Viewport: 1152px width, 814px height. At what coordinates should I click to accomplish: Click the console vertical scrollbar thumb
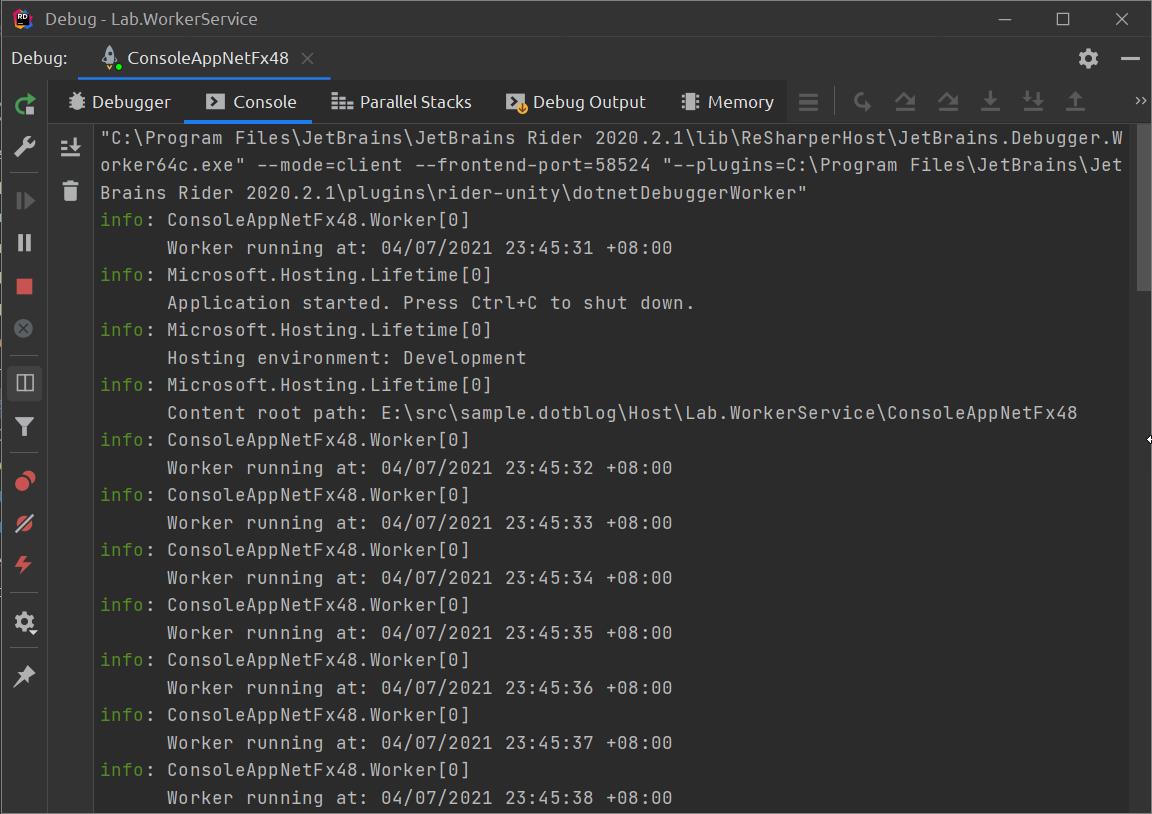[x=1143, y=208]
